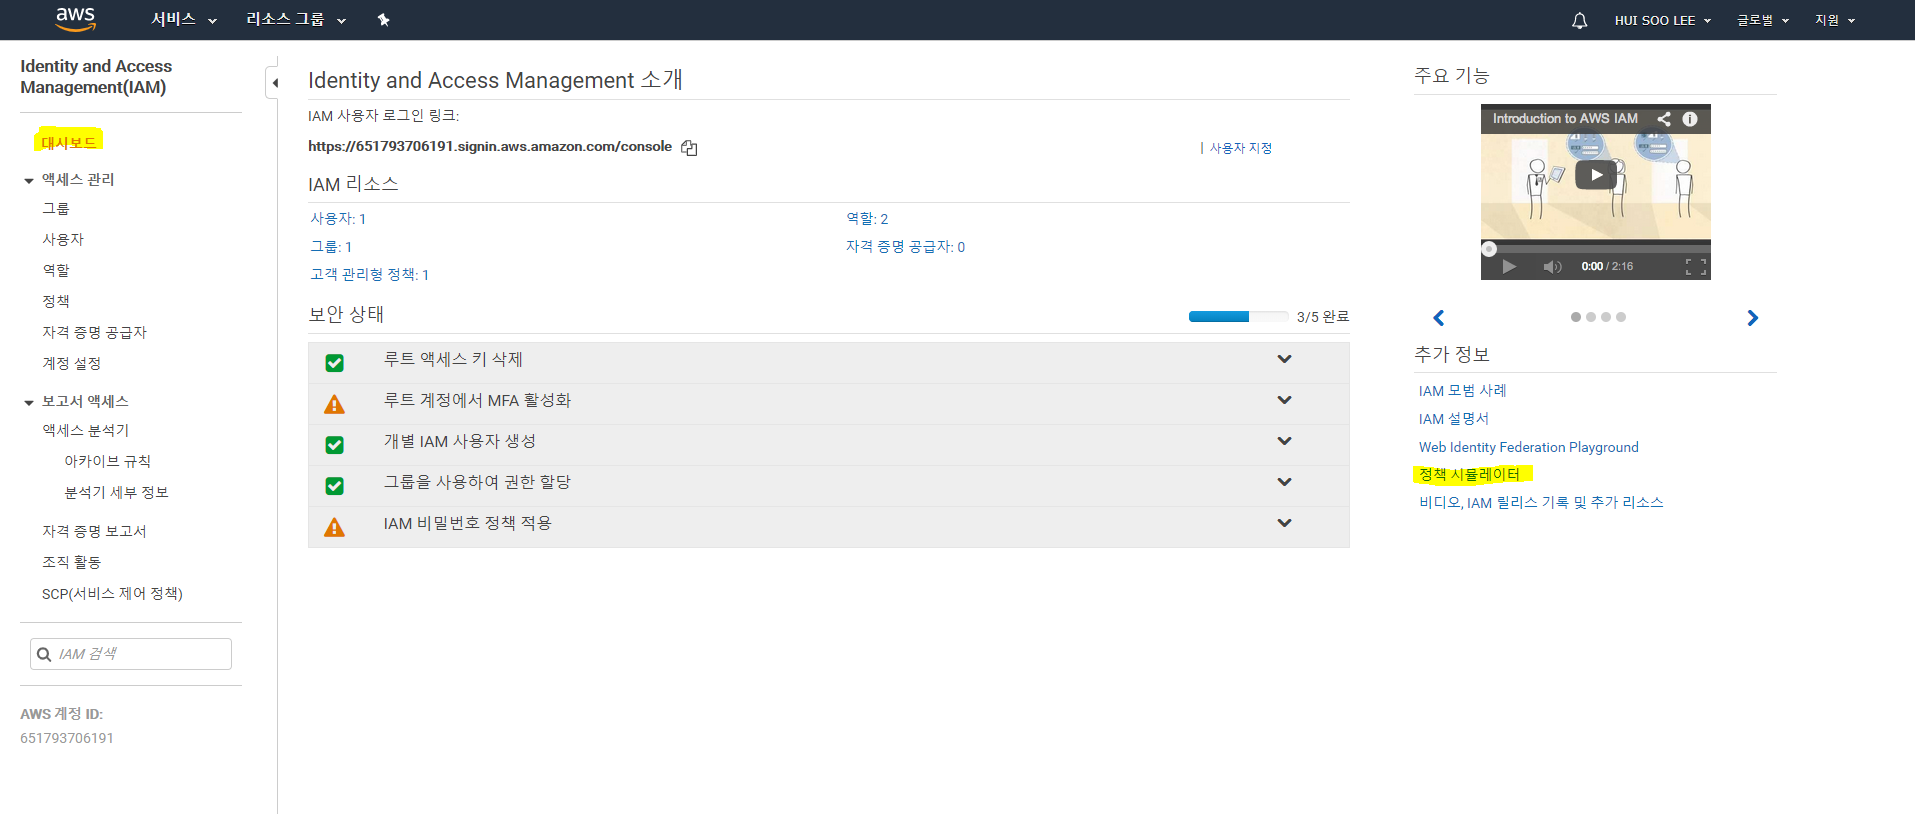The width and height of the screenshot is (1915, 814).
Task: Open the HUI SOO LEE account menu
Action: point(1663,20)
